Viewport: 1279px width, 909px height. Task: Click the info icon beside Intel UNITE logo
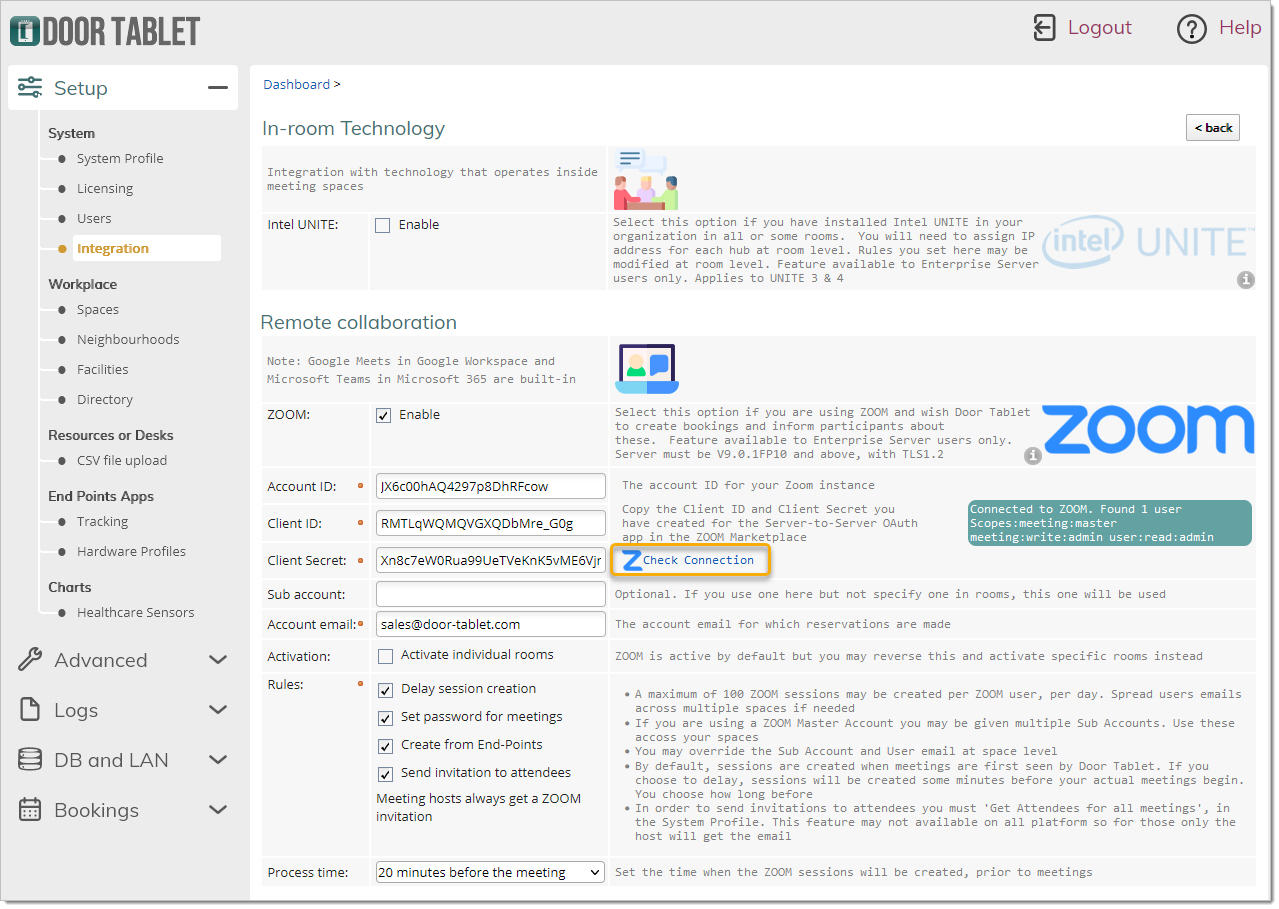tap(1245, 280)
